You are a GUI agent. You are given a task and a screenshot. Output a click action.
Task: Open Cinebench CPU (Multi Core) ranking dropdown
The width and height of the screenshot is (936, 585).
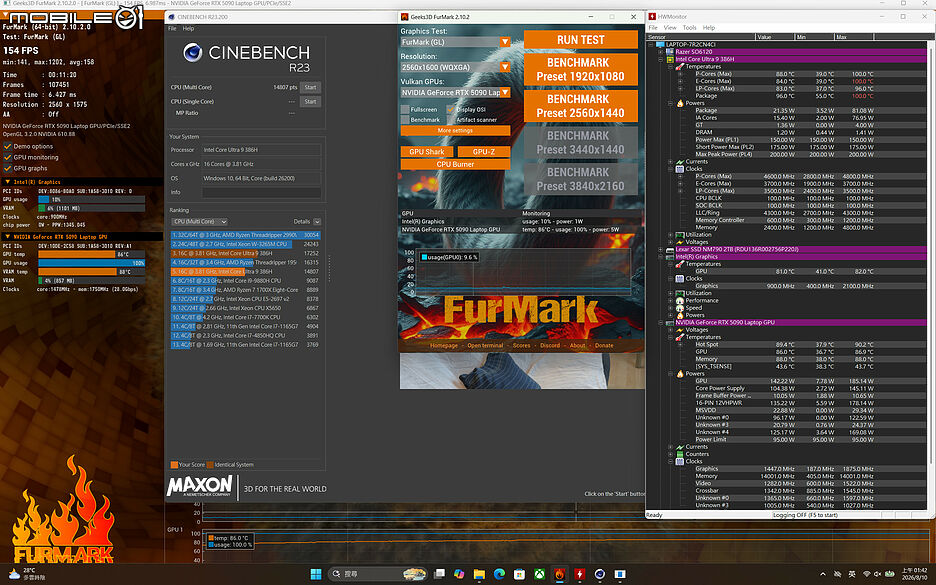[x=199, y=221]
